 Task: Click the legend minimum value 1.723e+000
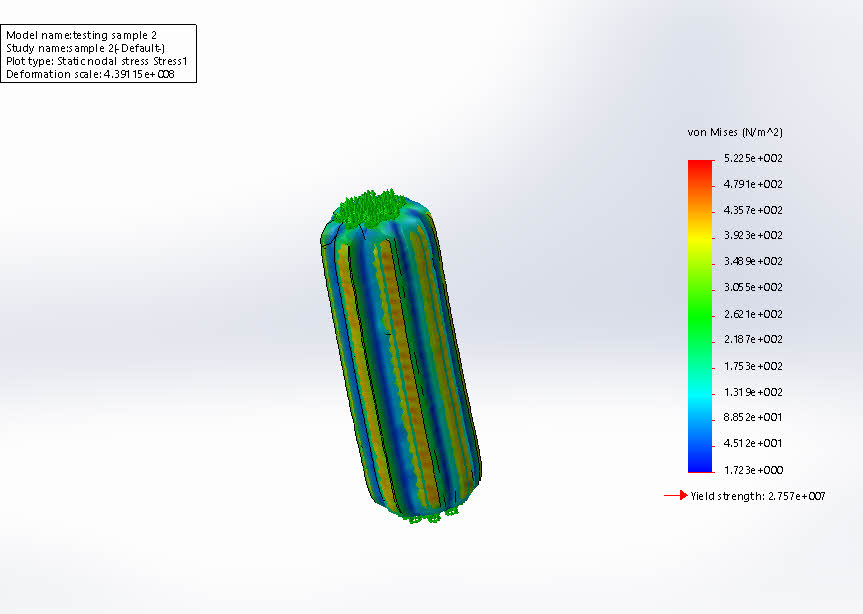pos(753,470)
